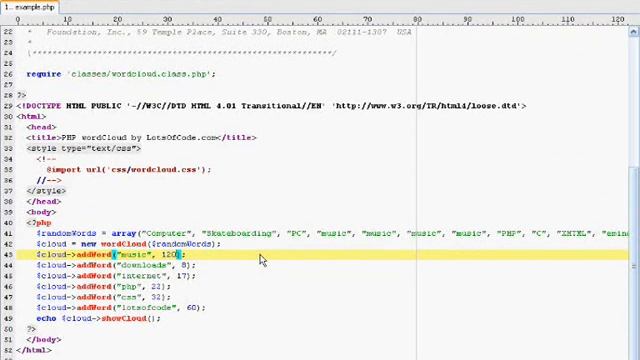Switch to the example.php tab
The width and height of the screenshot is (640, 360).
[29, 7]
